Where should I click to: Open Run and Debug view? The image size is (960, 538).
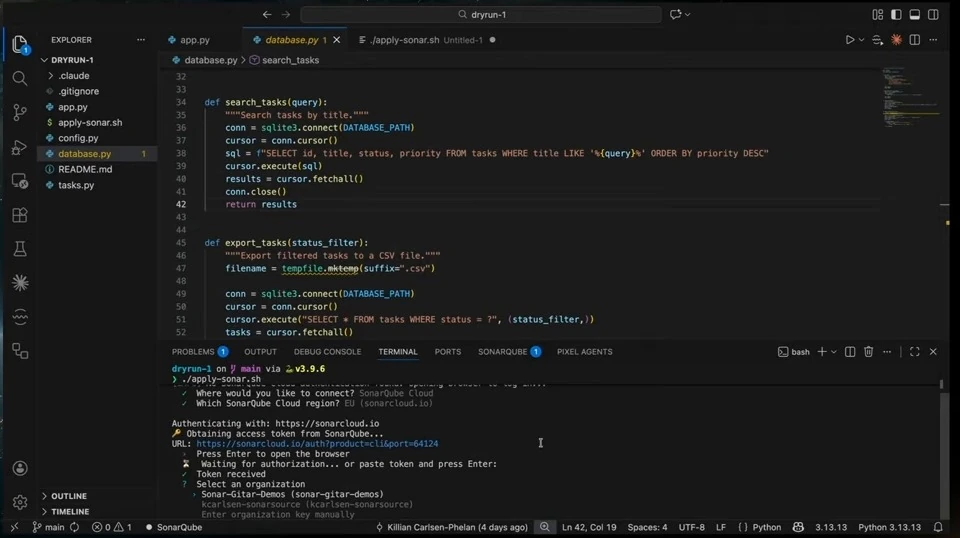[20, 147]
